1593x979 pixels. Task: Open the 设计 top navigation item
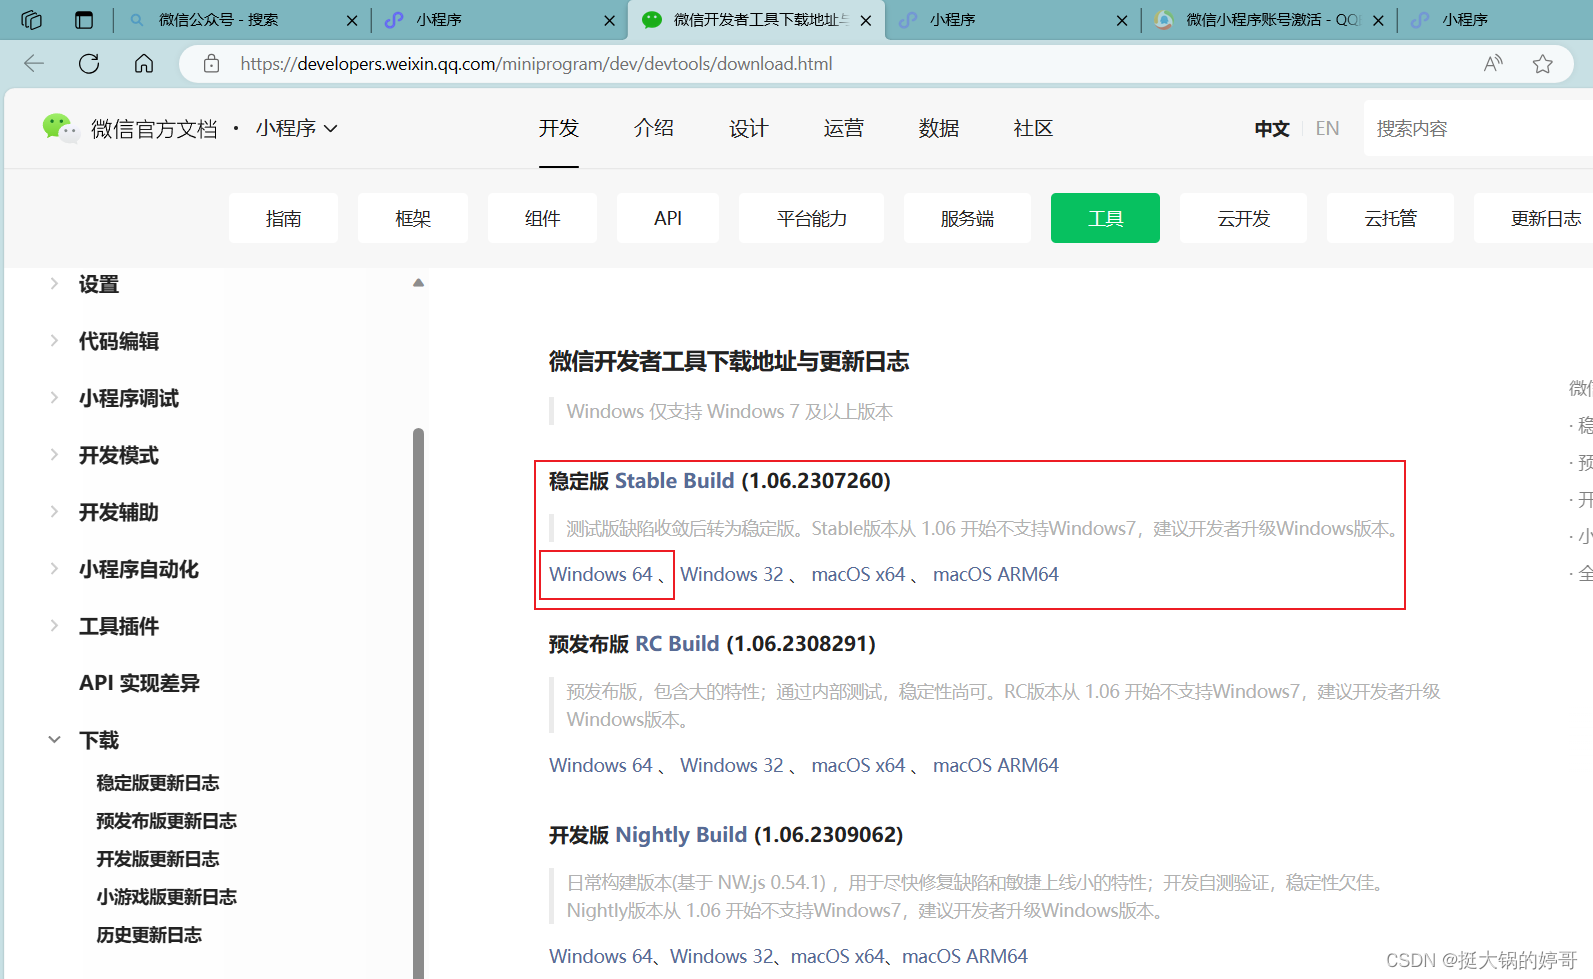pyautogui.click(x=749, y=128)
